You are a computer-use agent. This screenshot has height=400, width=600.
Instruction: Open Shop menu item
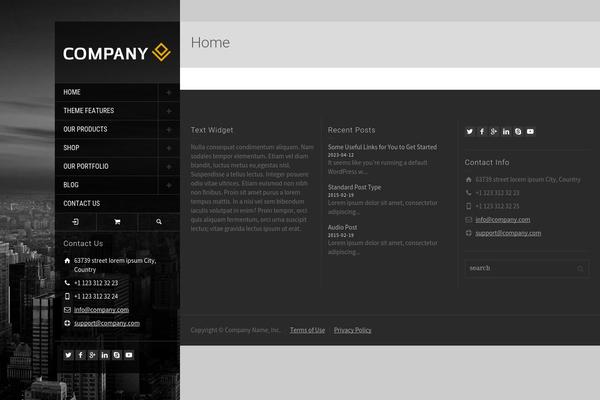tap(71, 148)
